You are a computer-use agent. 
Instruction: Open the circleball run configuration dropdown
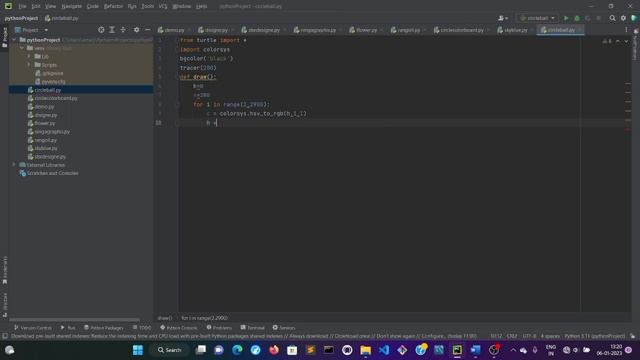[537, 18]
